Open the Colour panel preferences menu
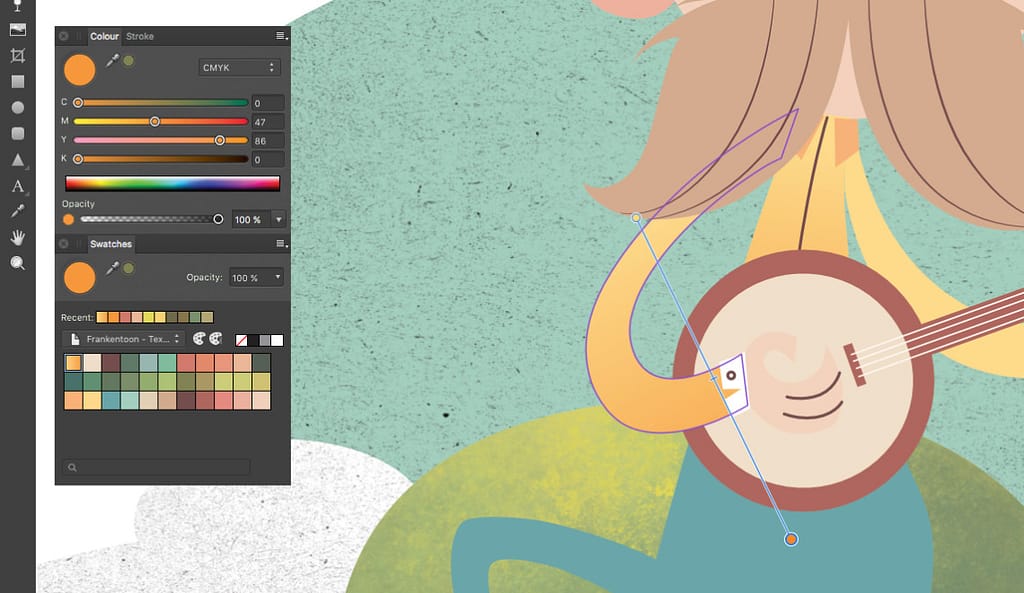This screenshot has height=593, width=1024. [x=279, y=36]
